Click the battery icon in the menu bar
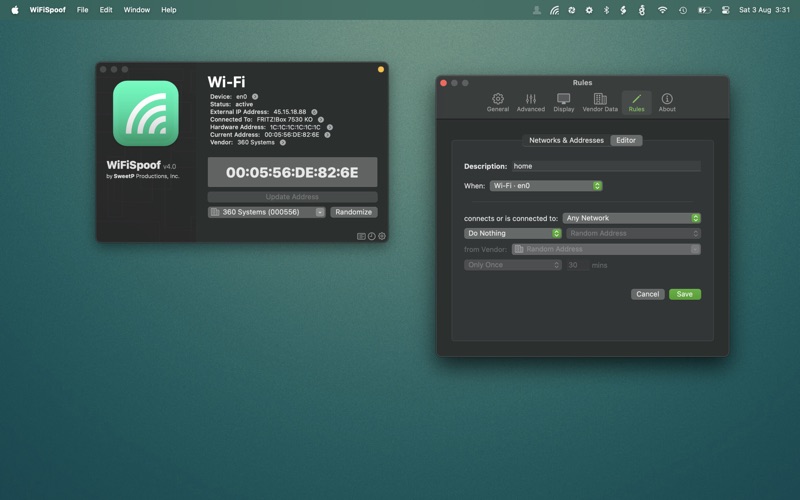 (x=705, y=10)
